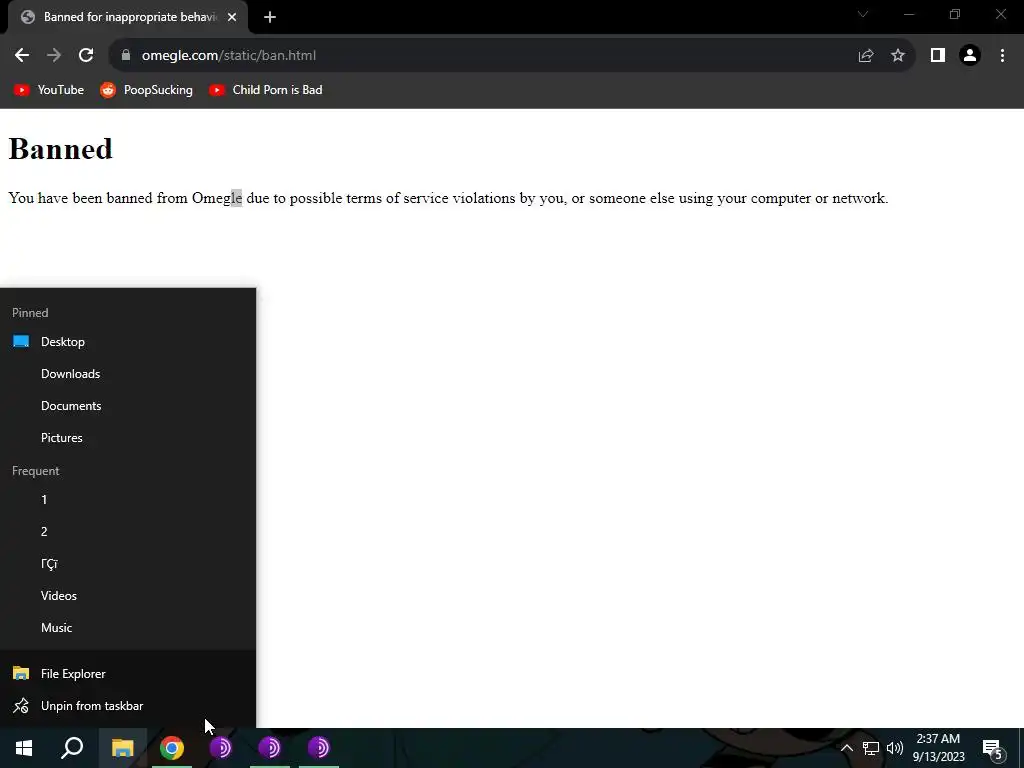Open frequent folder named 1

pyautogui.click(x=128, y=500)
